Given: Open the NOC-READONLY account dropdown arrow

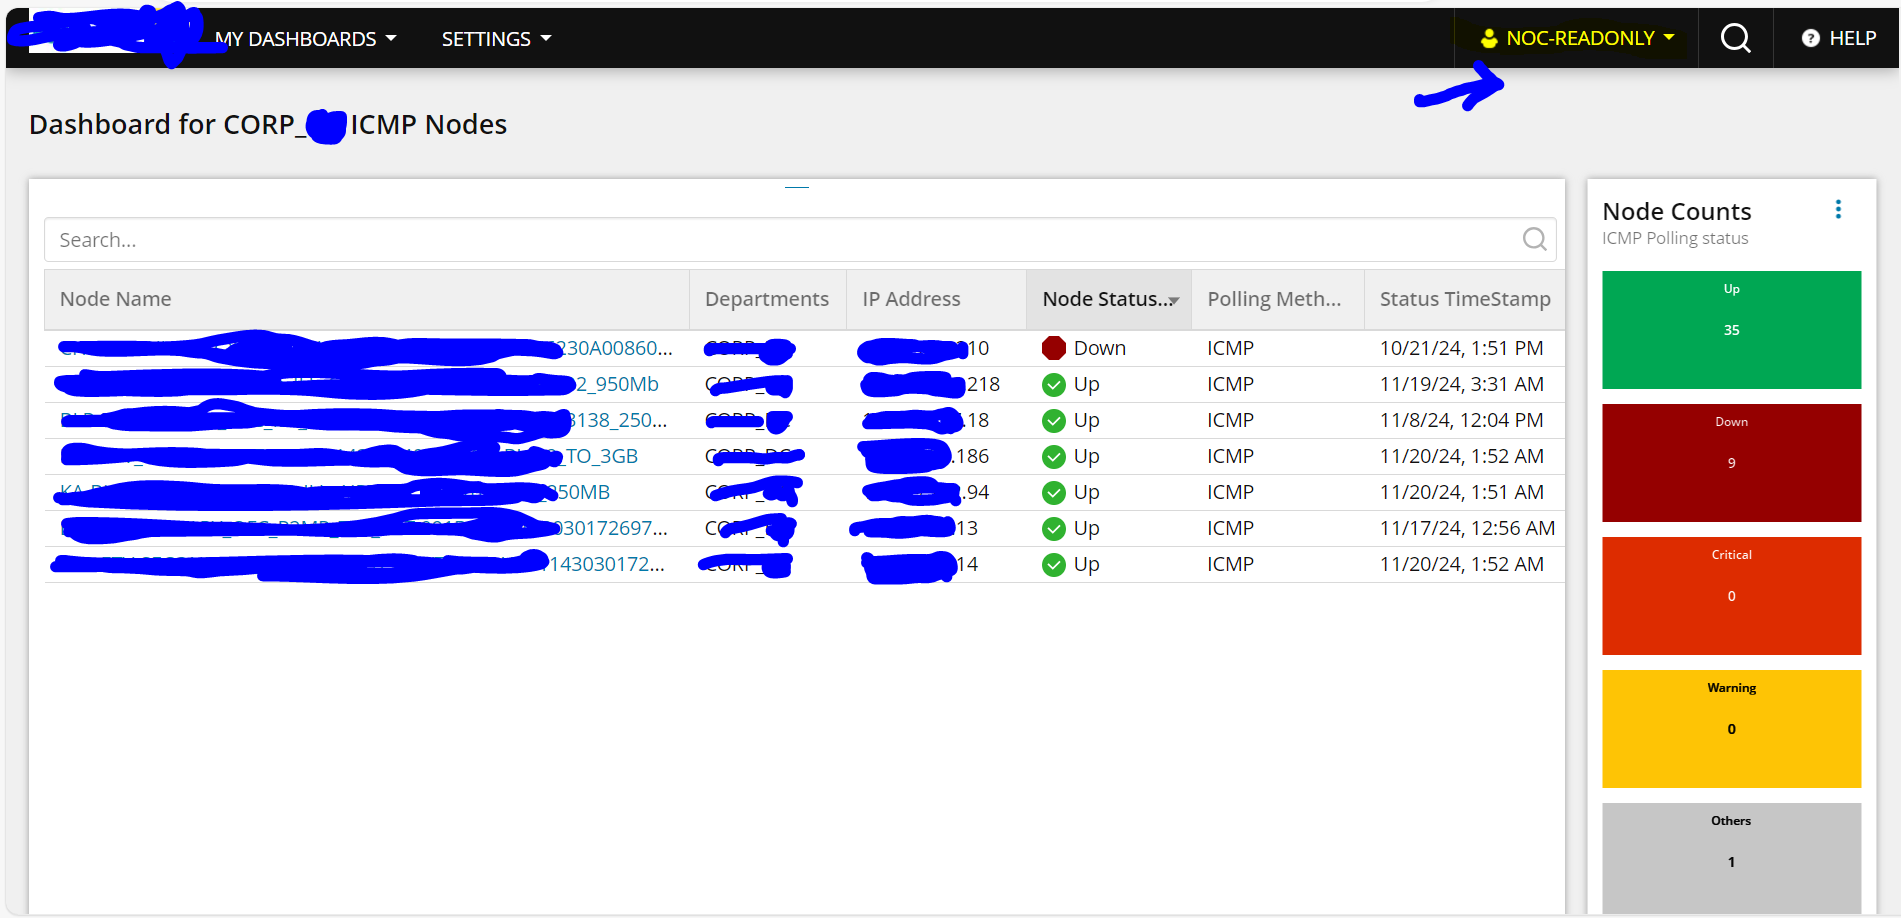Looking at the screenshot, I should [1669, 38].
